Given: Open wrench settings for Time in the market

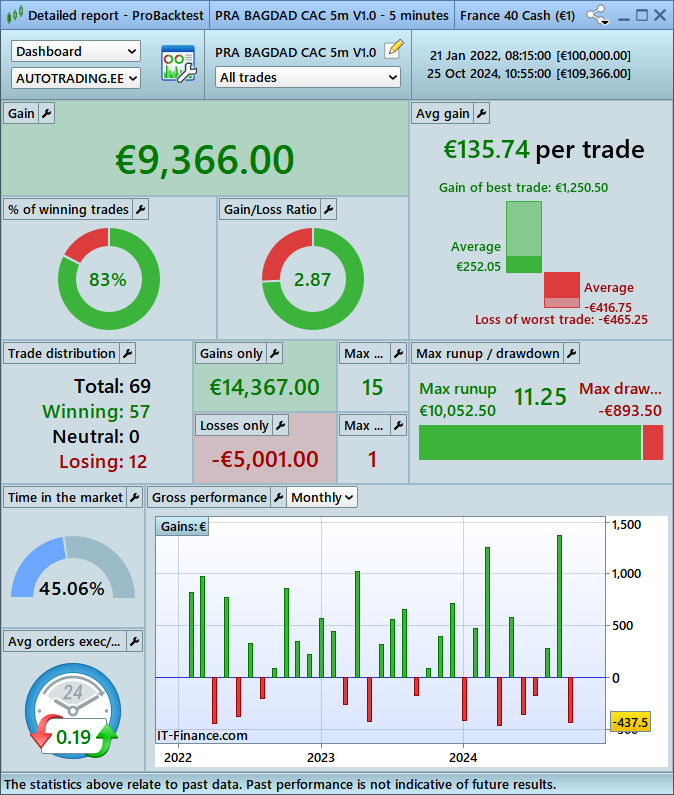Looking at the screenshot, I should click(134, 497).
